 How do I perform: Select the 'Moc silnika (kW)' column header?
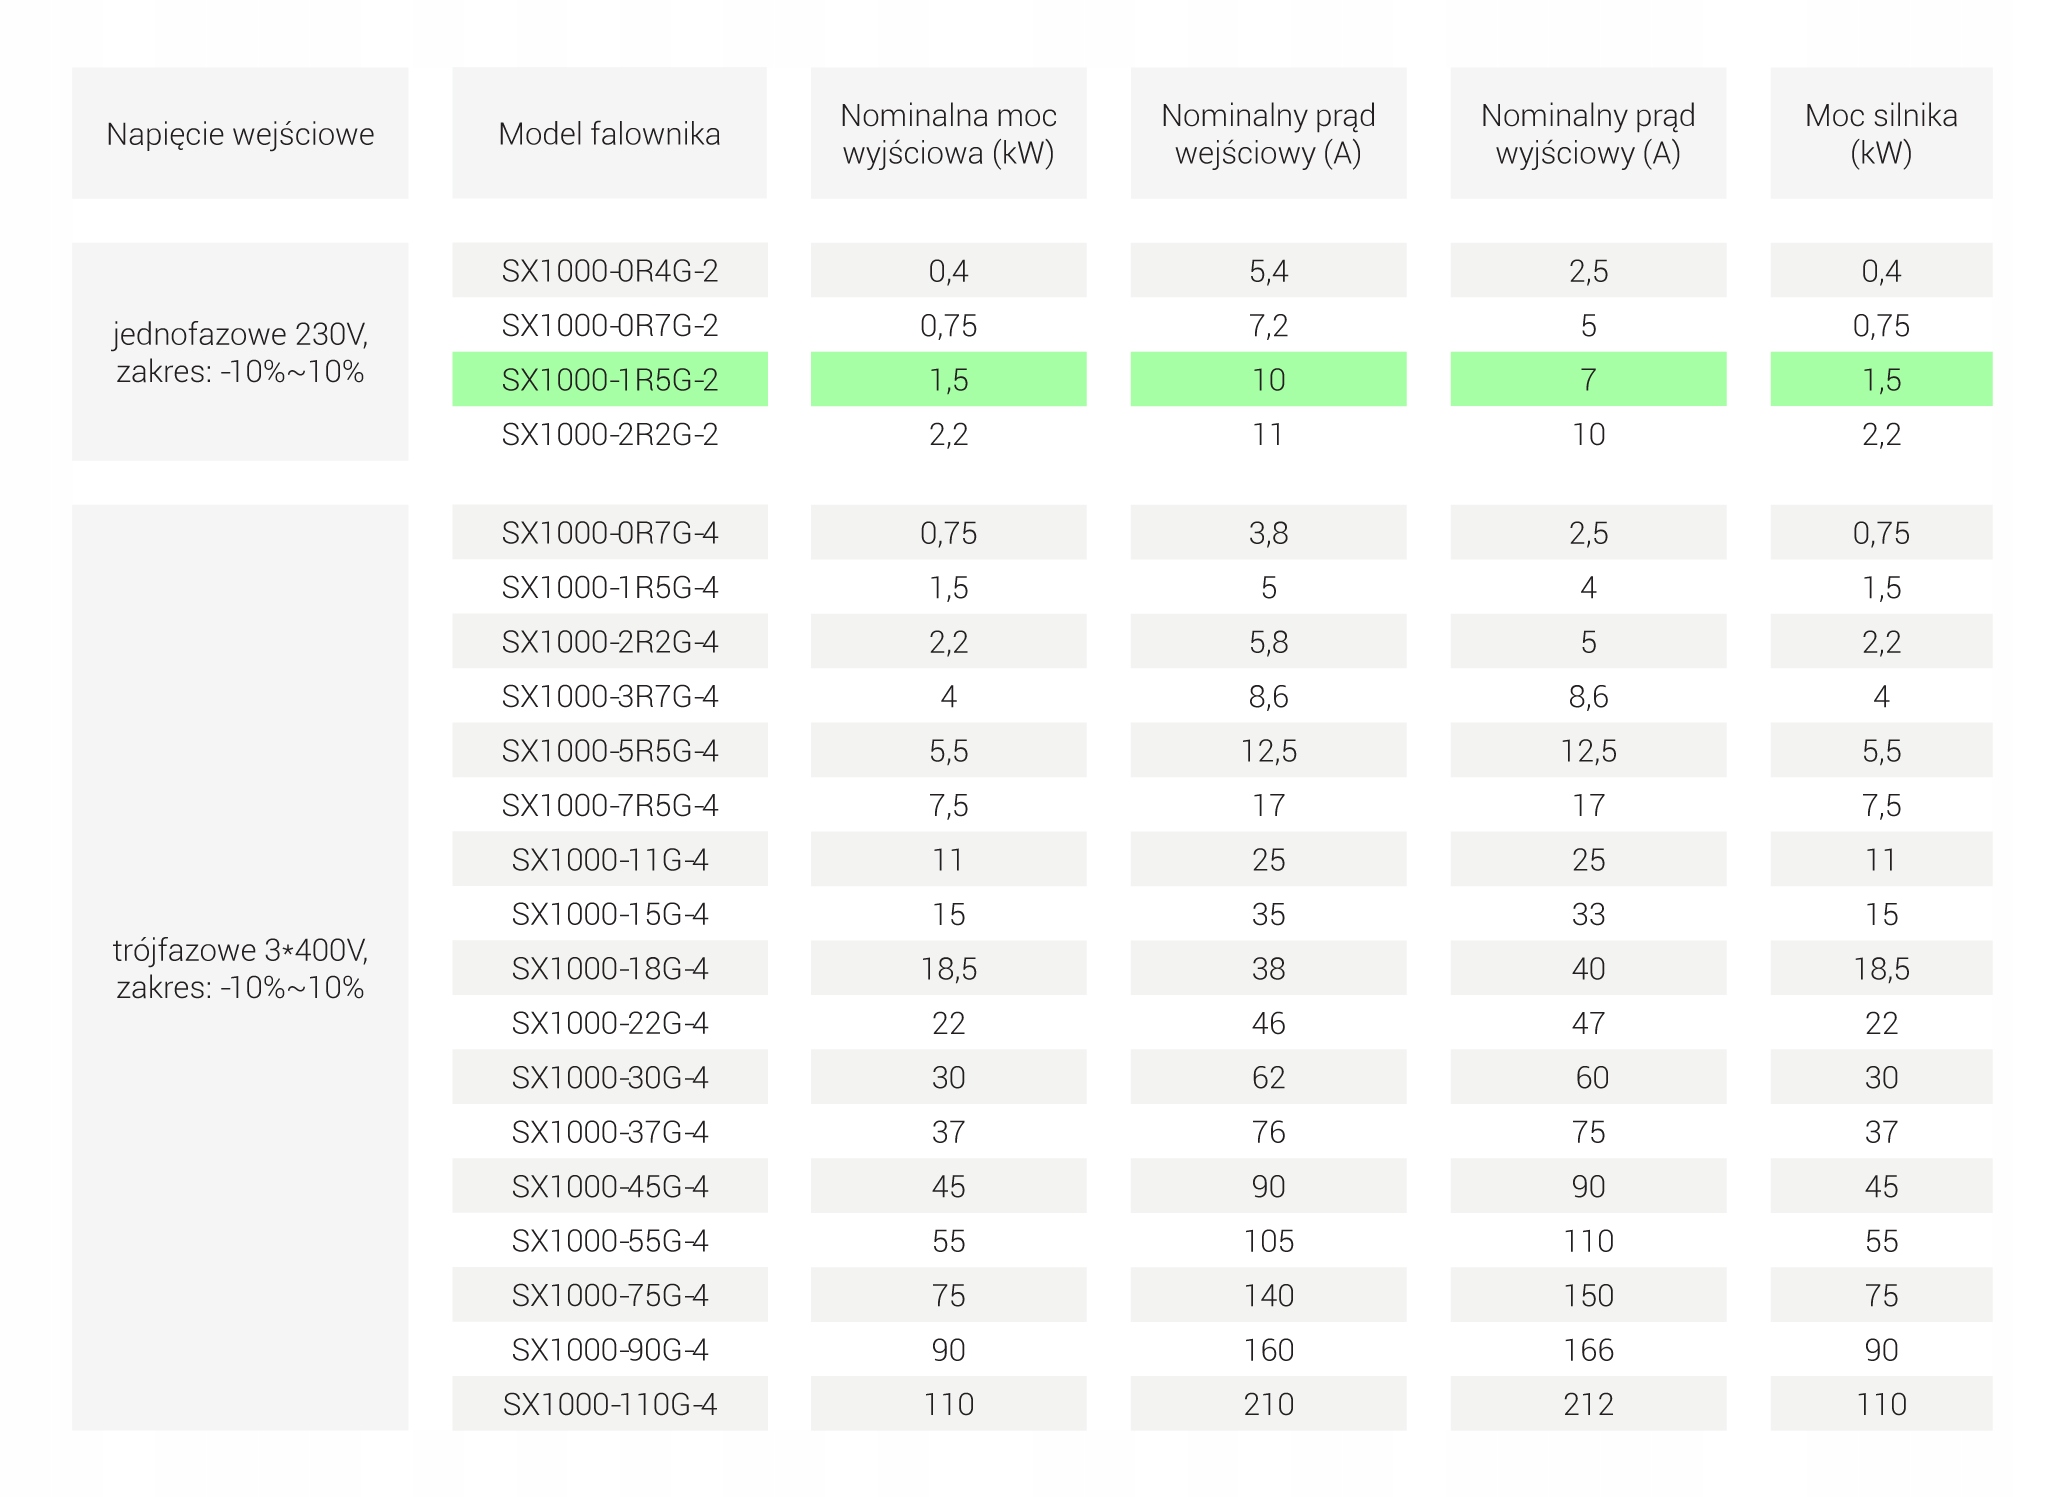pos(1880,134)
